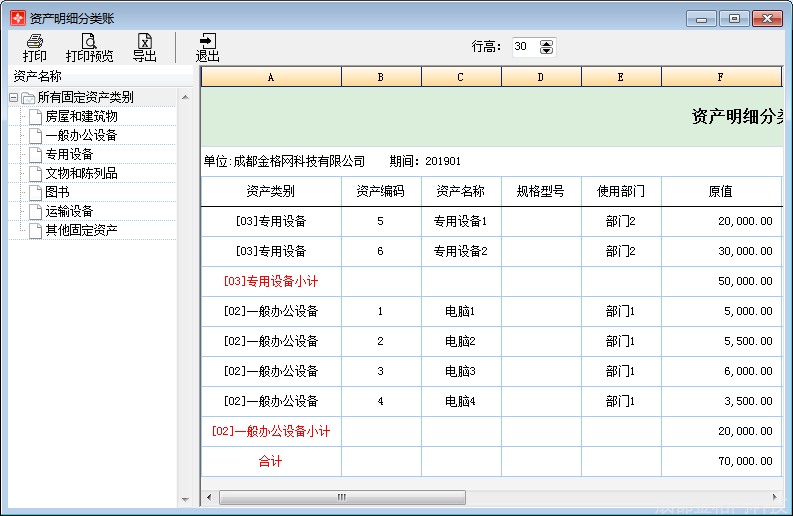
Task: Increase row height with stepper up arrow
Action: click(x=546, y=43)
